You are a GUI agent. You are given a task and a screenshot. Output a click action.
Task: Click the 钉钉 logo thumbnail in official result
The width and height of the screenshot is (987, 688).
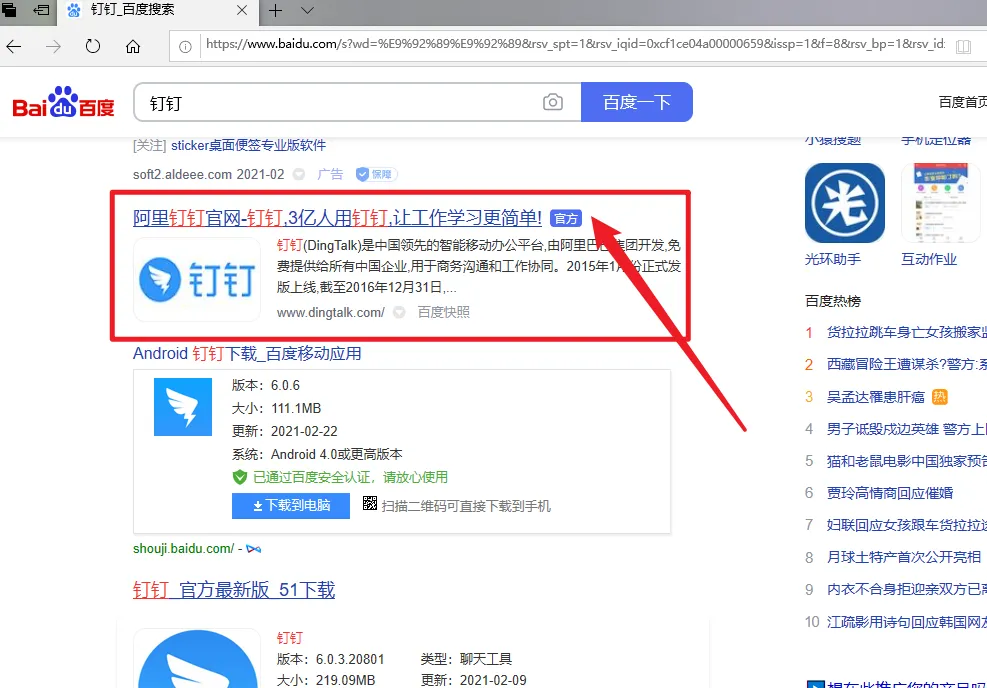click(197, 278)
